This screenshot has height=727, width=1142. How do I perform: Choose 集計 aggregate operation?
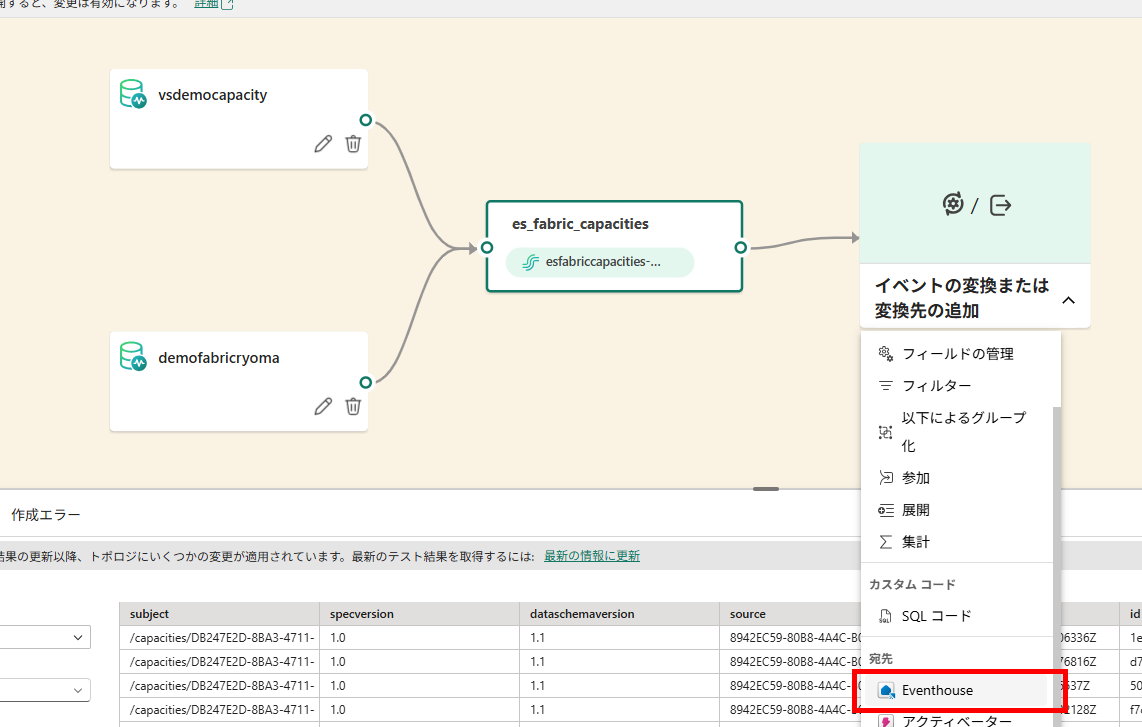[957, 542]
